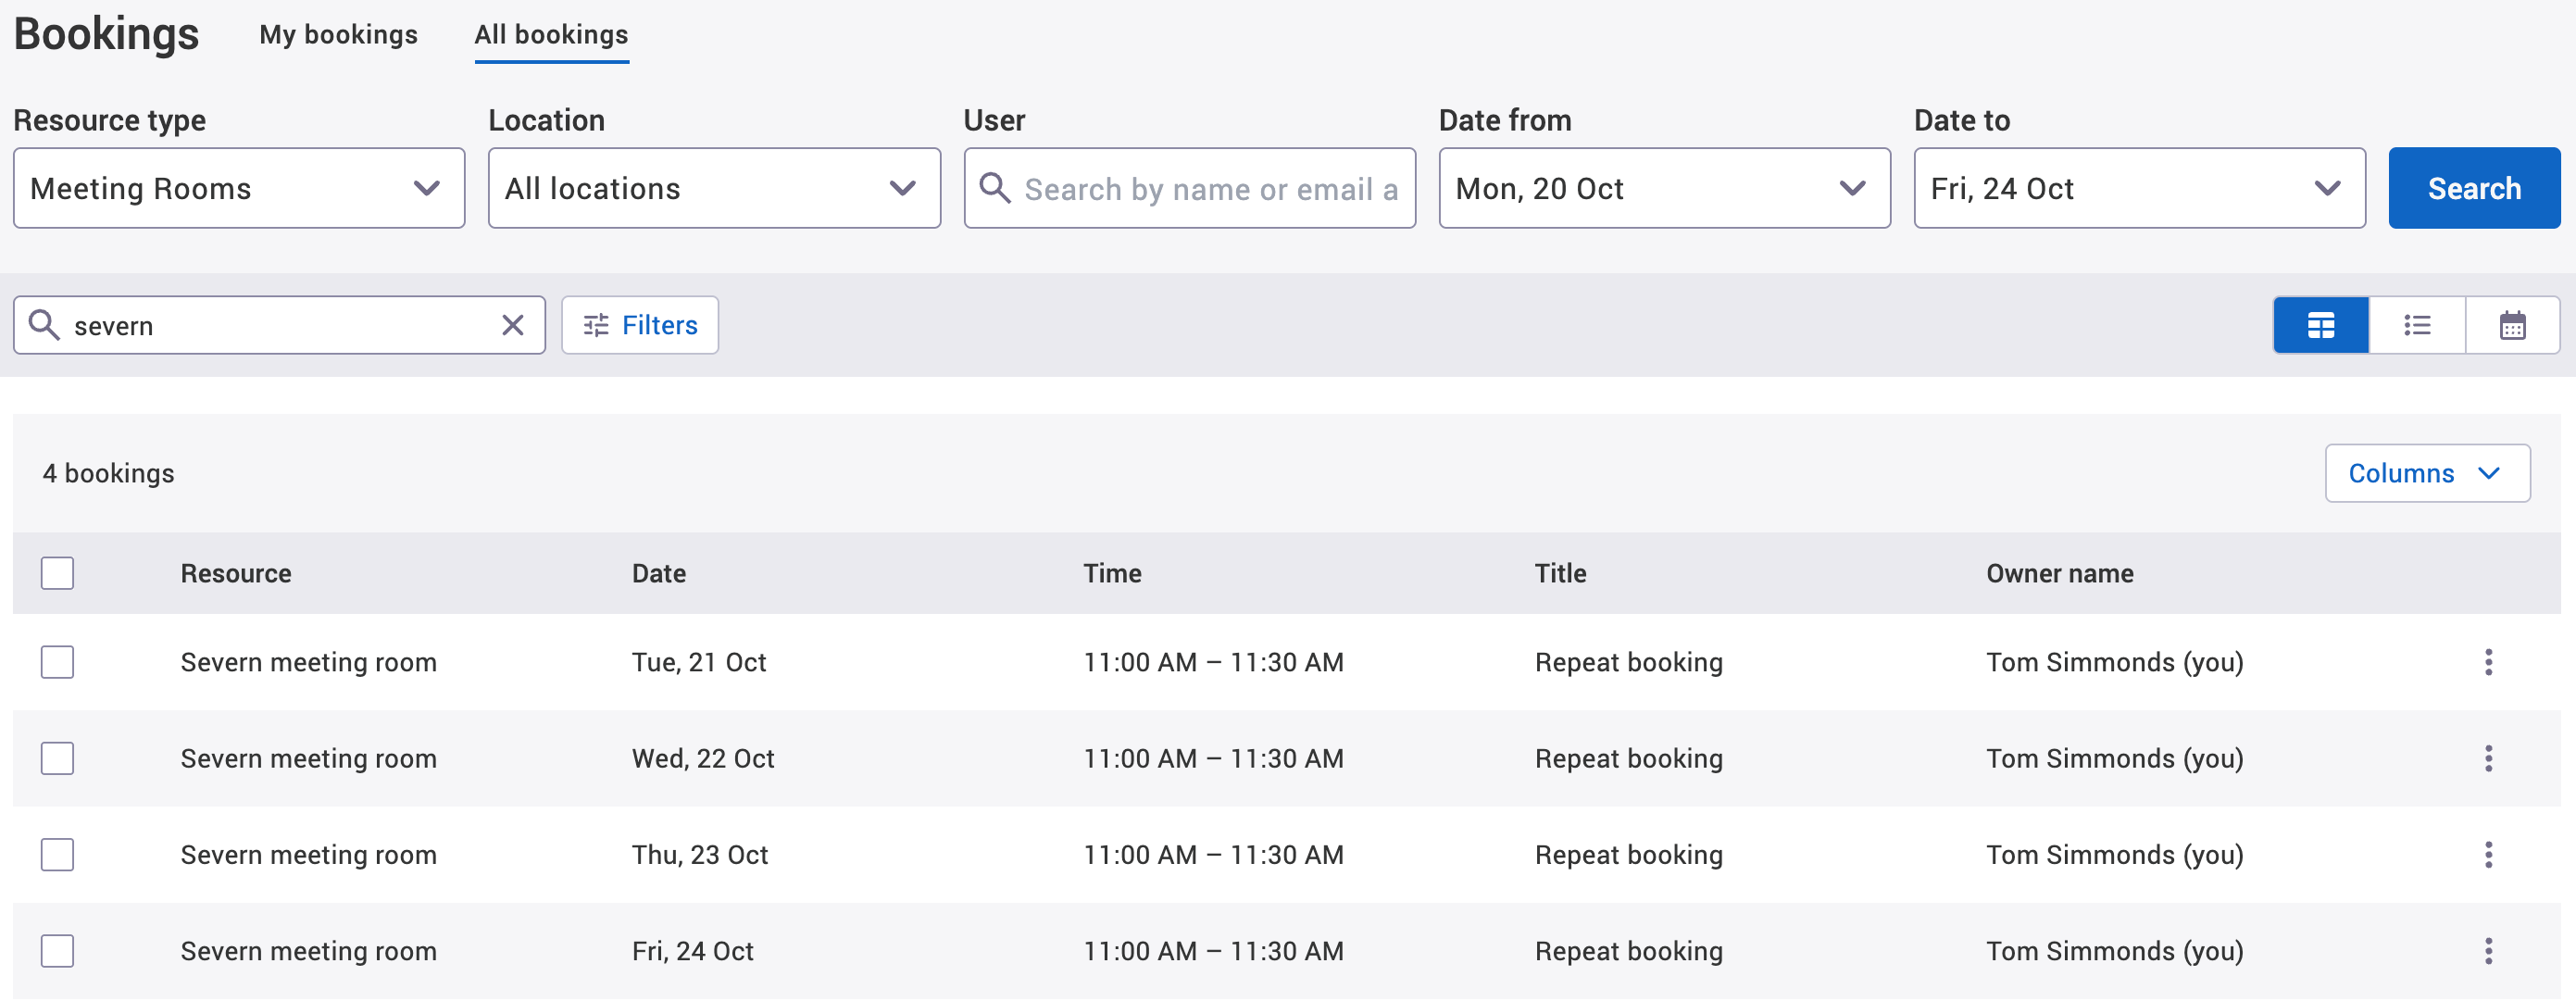The image size is (2576, 1001).
Task: Open the Filters panel
Action: [x=639, y=325]
